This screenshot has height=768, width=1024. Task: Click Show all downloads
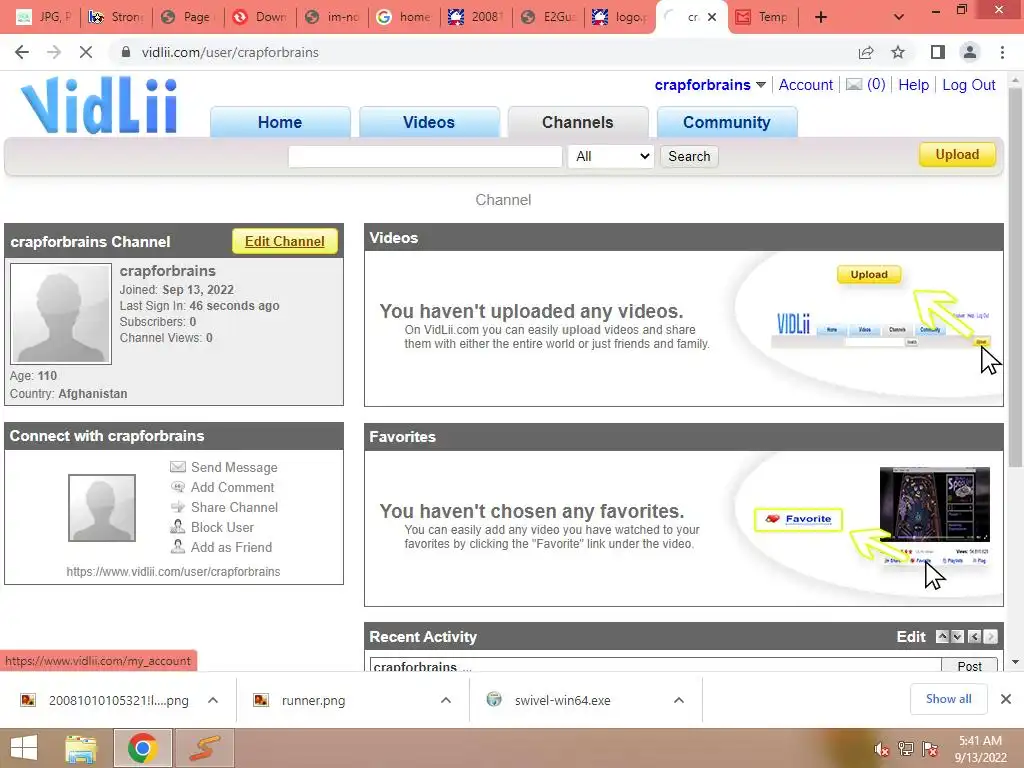point(948,699)
